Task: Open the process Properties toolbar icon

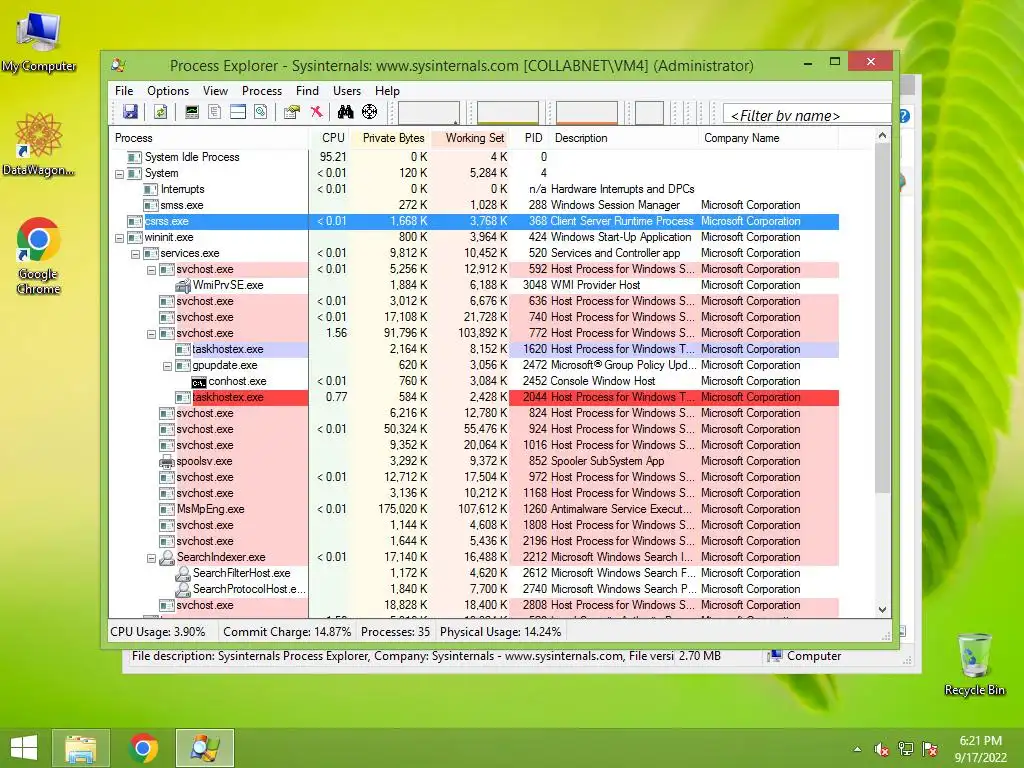Action: 292,112
